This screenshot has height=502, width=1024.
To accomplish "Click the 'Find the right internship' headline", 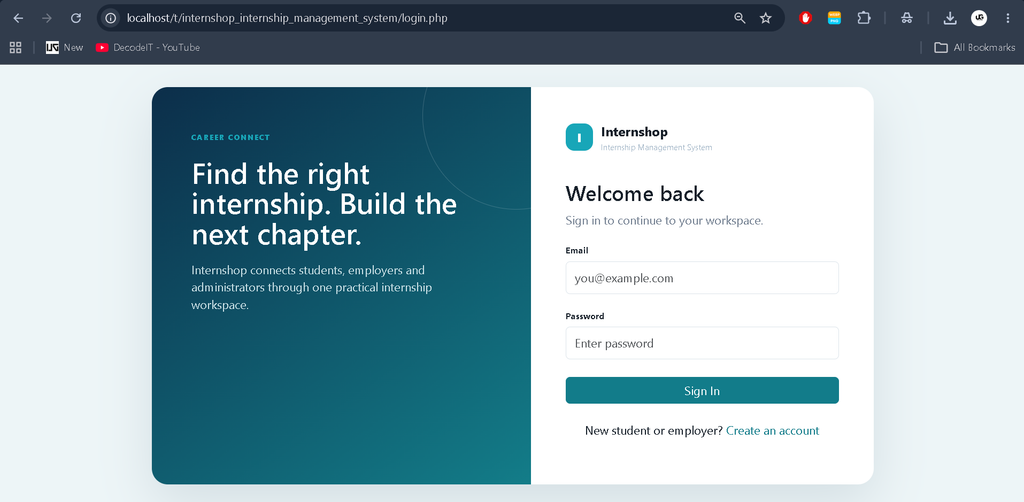I will click(x=324, y=205).
